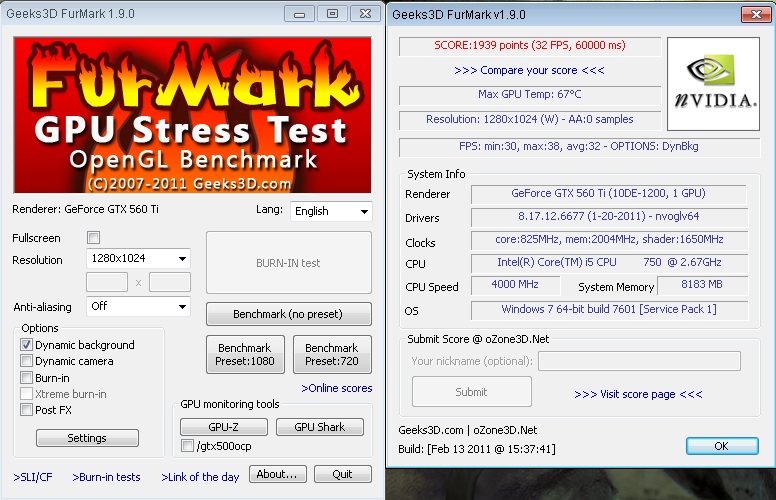The width and height of the screenshot is (776, 500).
Task: Click the Geeks3D.com | oZone3D.Net text
Action: click(x=468, y=430)
